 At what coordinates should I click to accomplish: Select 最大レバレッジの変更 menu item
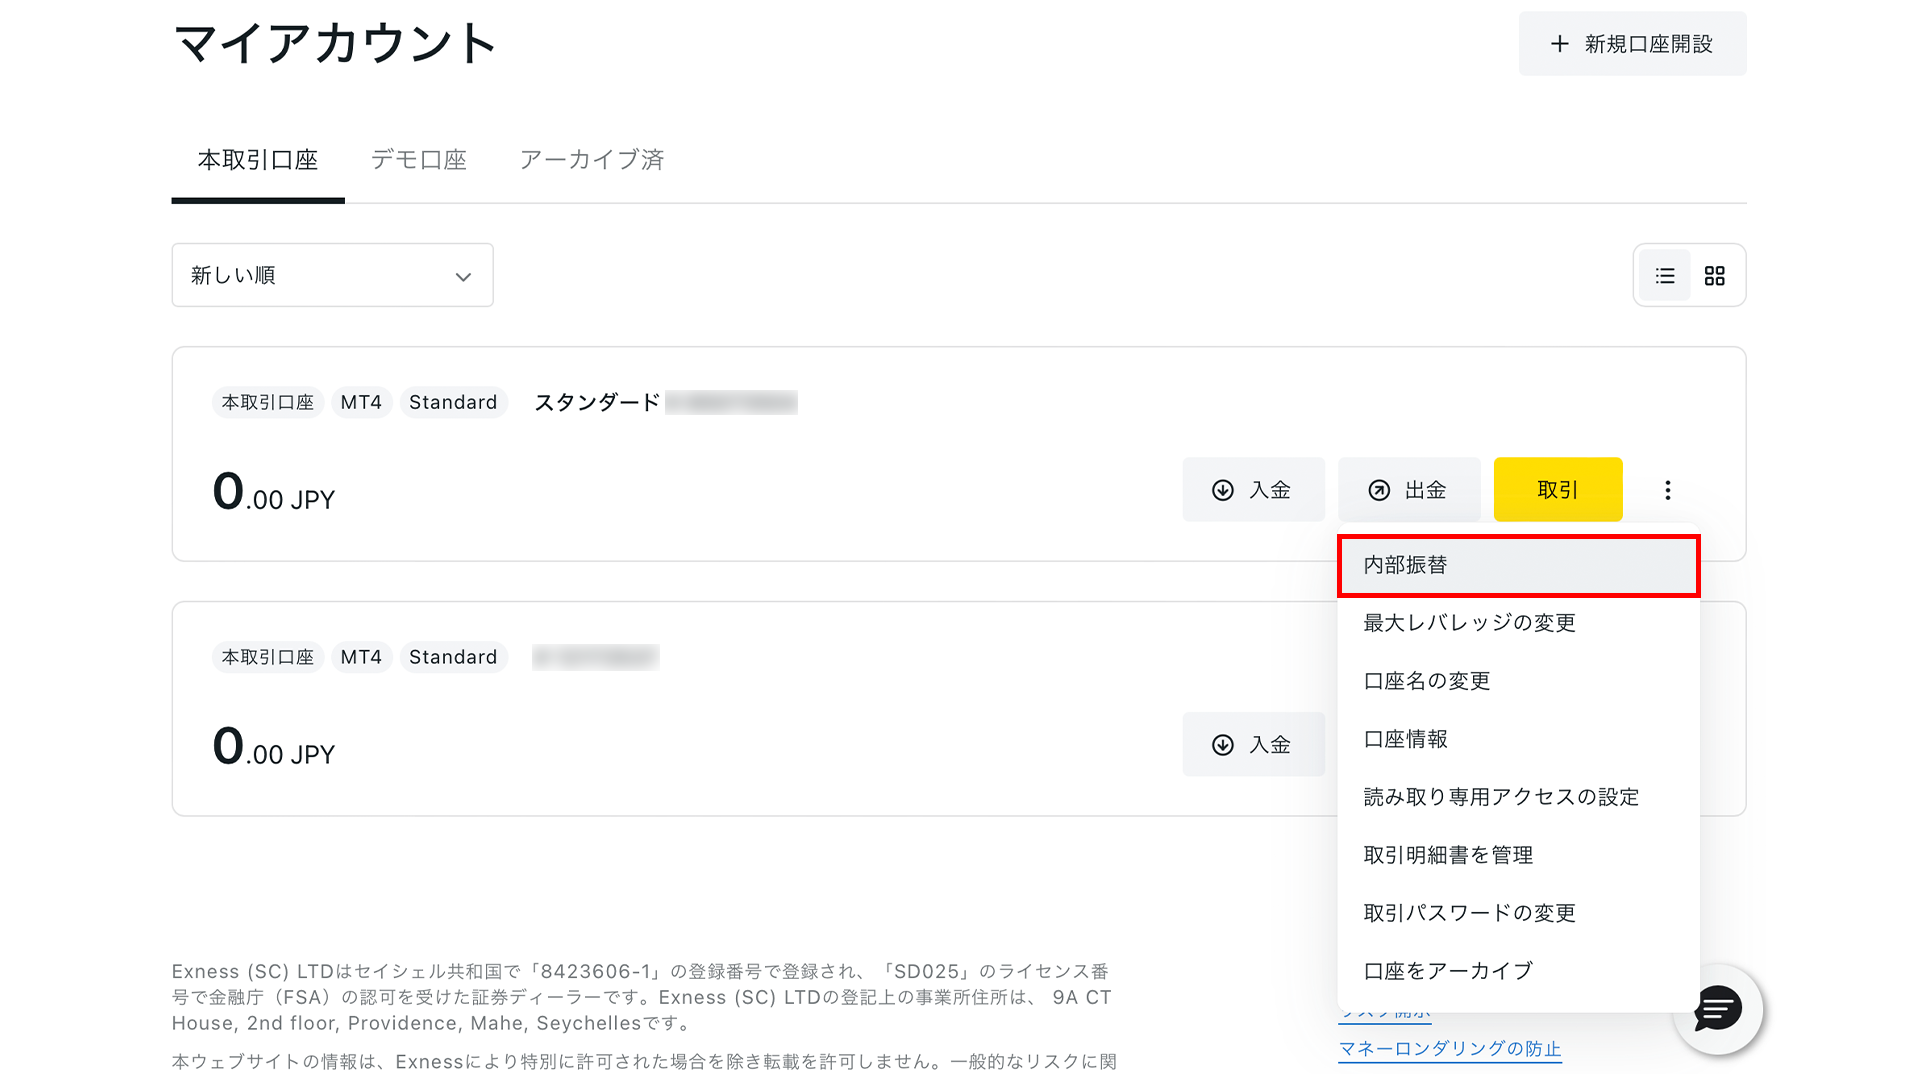click(1469, 623)
